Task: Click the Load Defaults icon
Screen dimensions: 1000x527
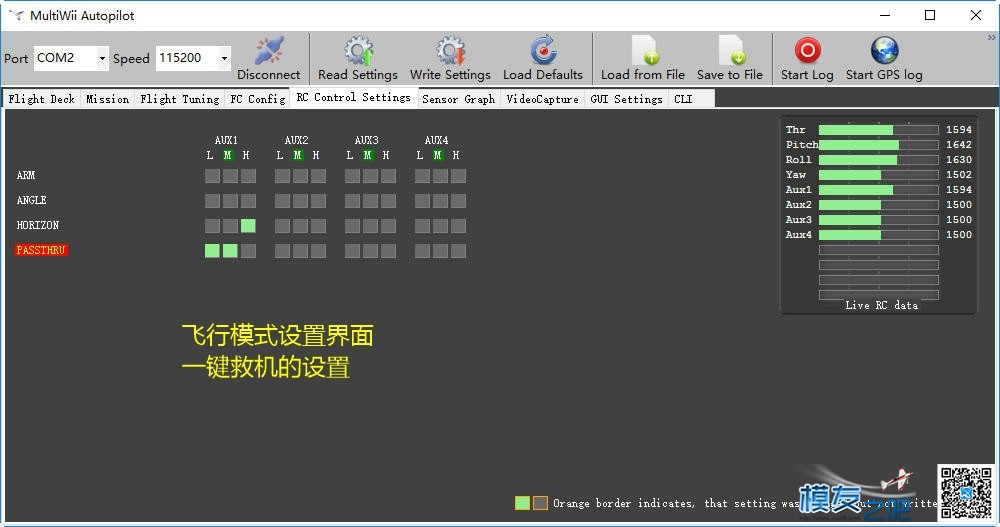Action: [x=543, y=50]
